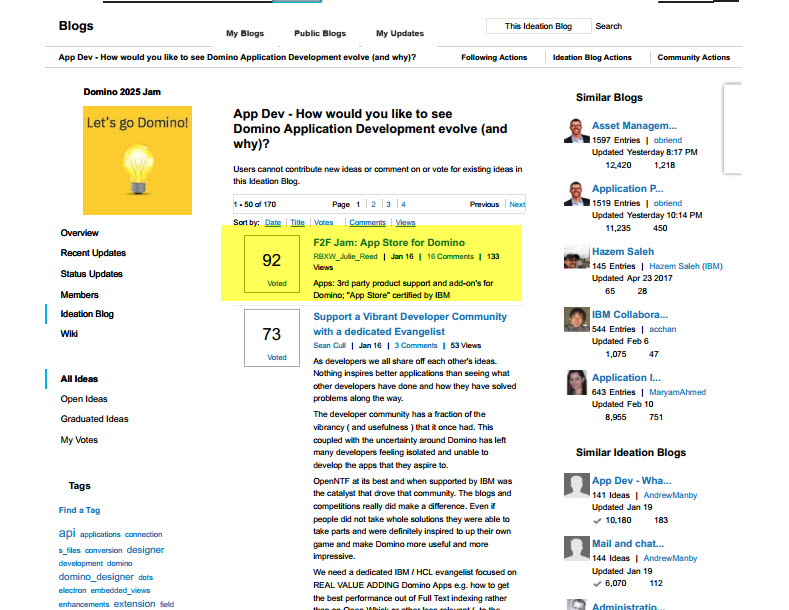Click the Hazem Saleh avatar photo

tap(577, 257)
